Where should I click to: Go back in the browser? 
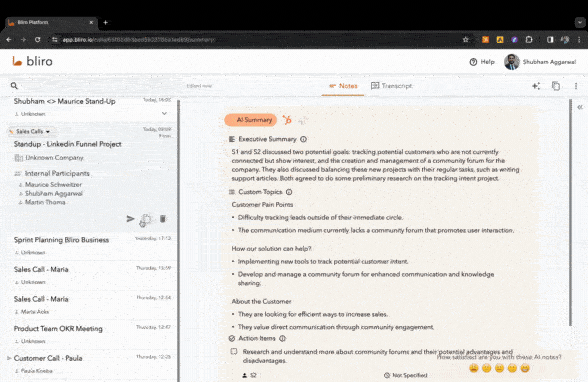[9, 39]
